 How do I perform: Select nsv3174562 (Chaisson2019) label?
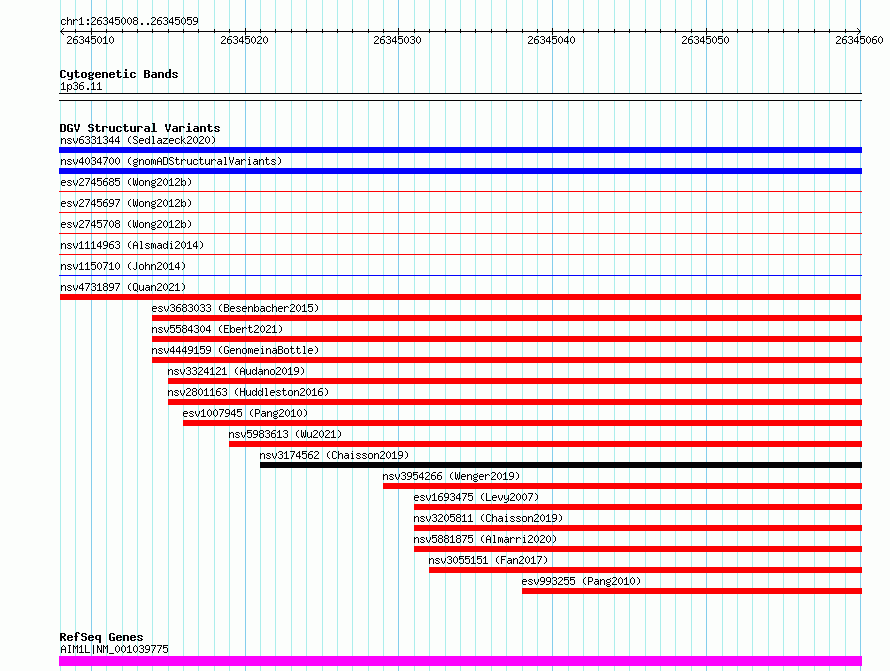(x=334, y=455)
